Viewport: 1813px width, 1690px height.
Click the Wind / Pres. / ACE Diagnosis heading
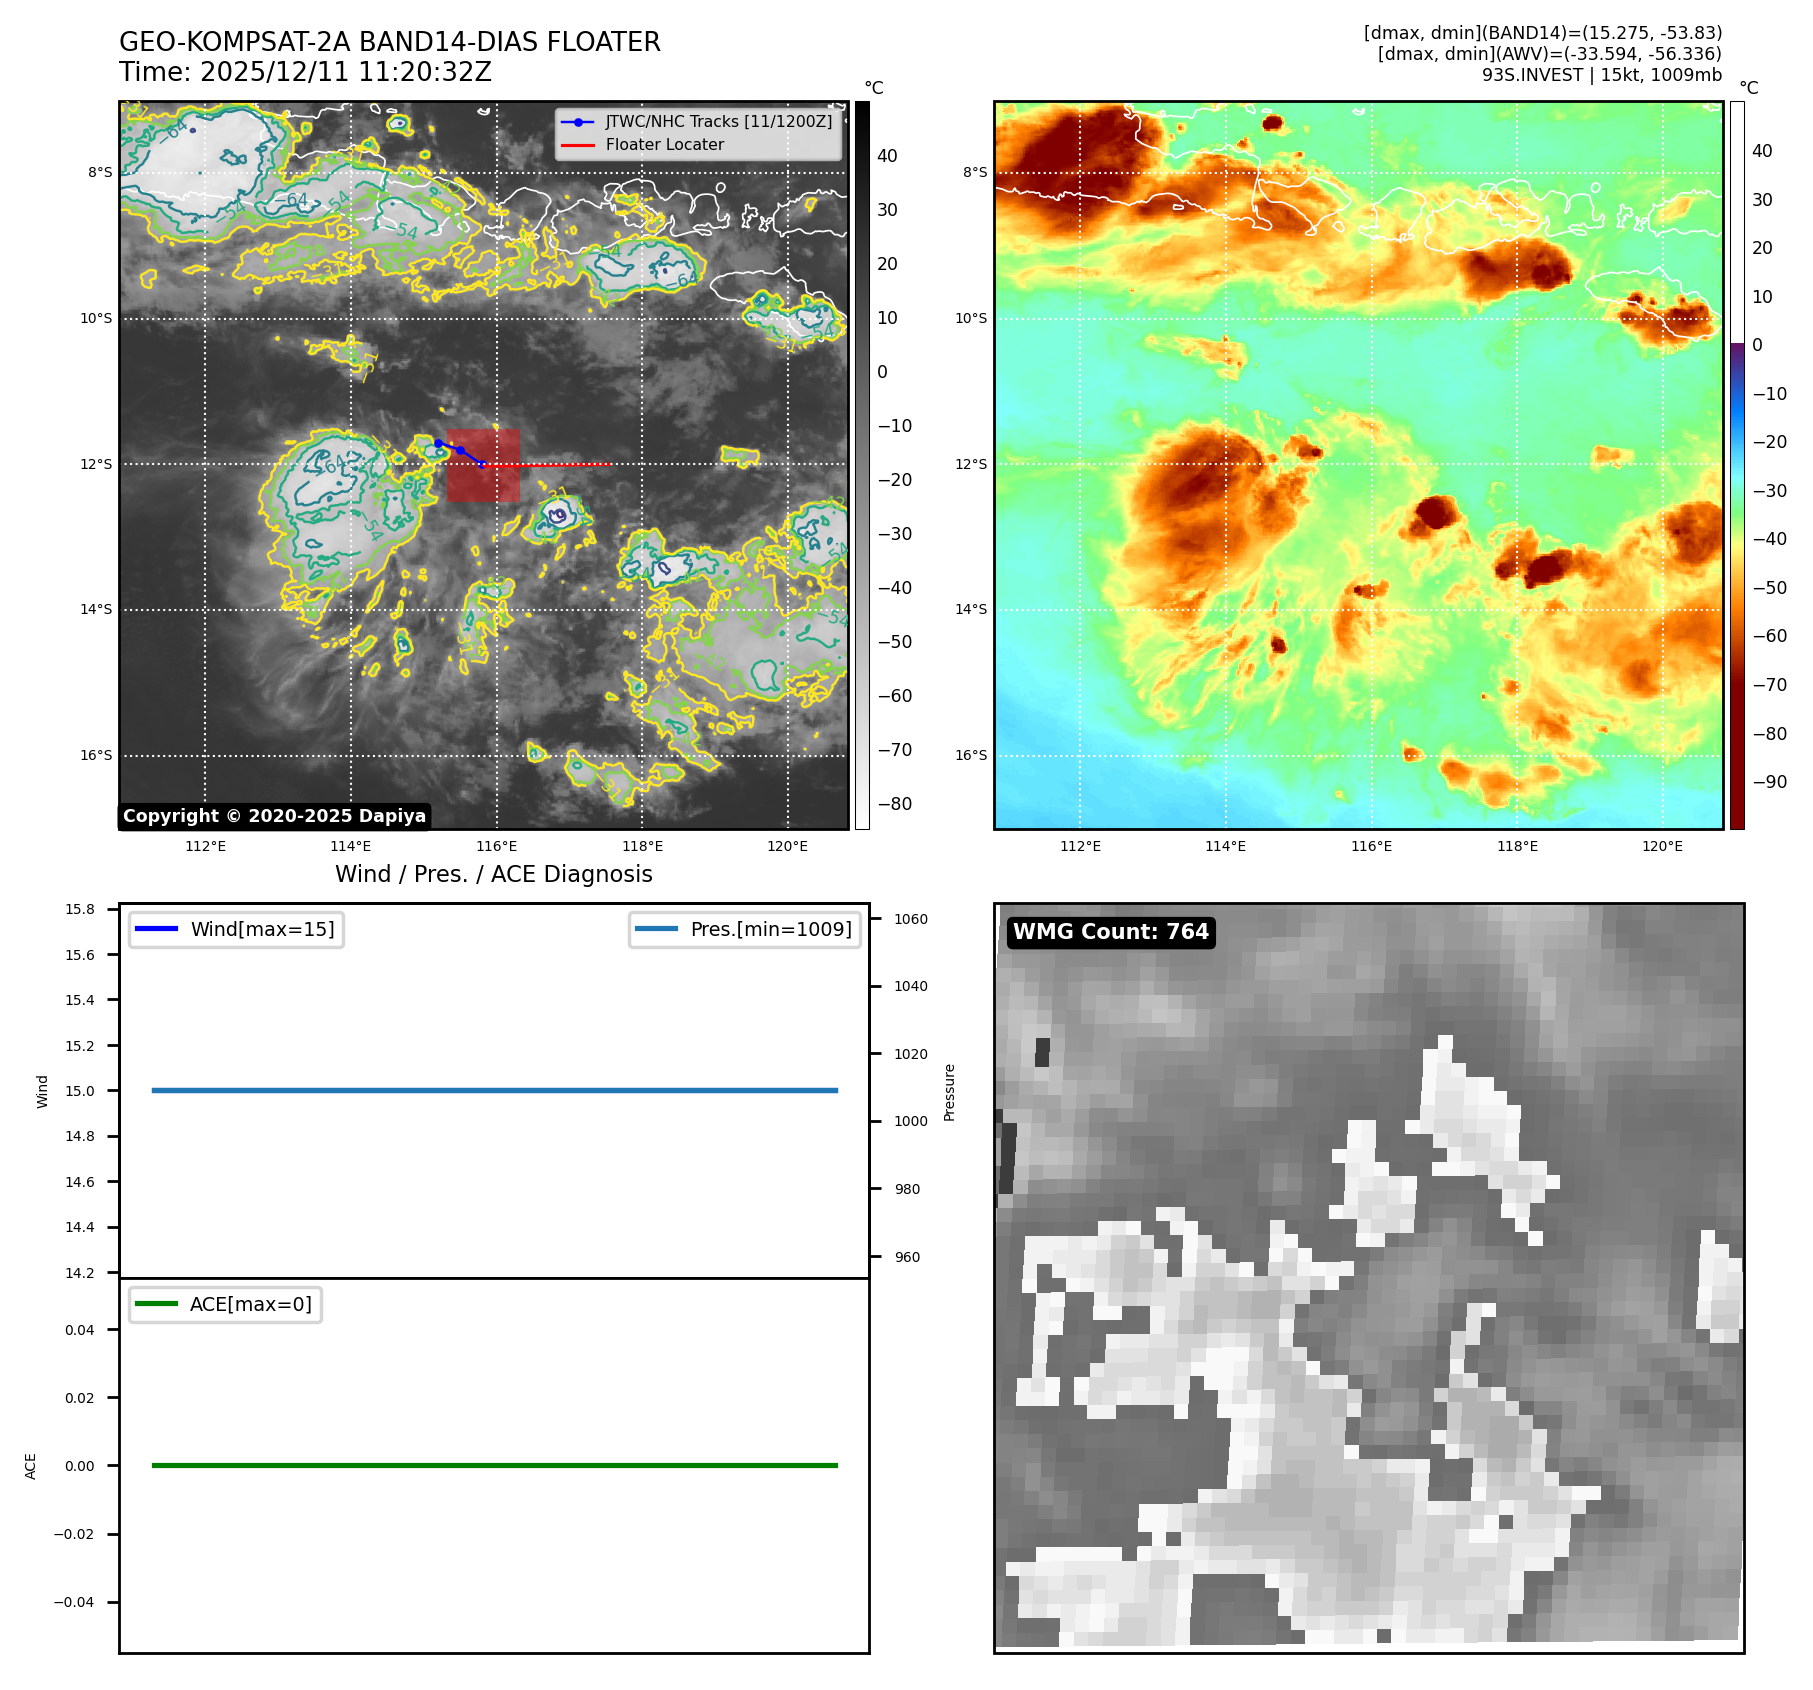point(493,874)
